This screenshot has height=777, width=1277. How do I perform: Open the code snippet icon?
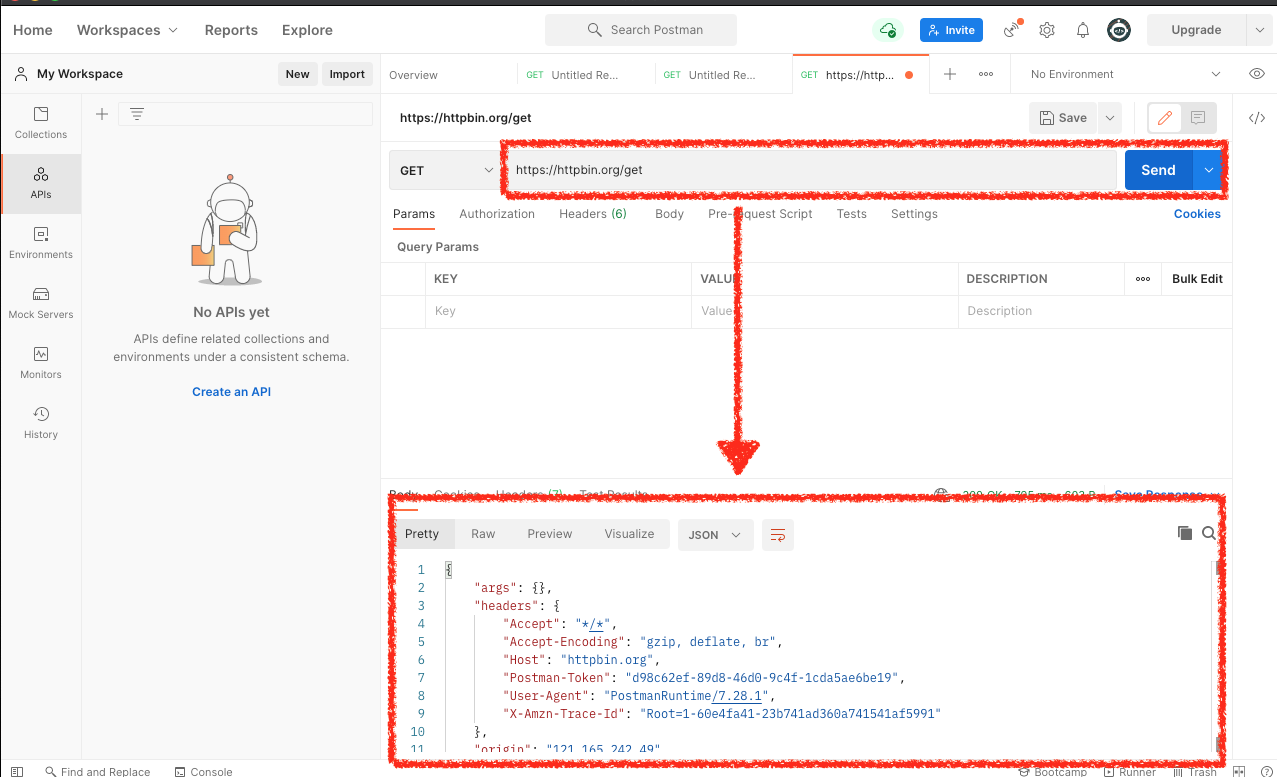[x=1257, y=118]
